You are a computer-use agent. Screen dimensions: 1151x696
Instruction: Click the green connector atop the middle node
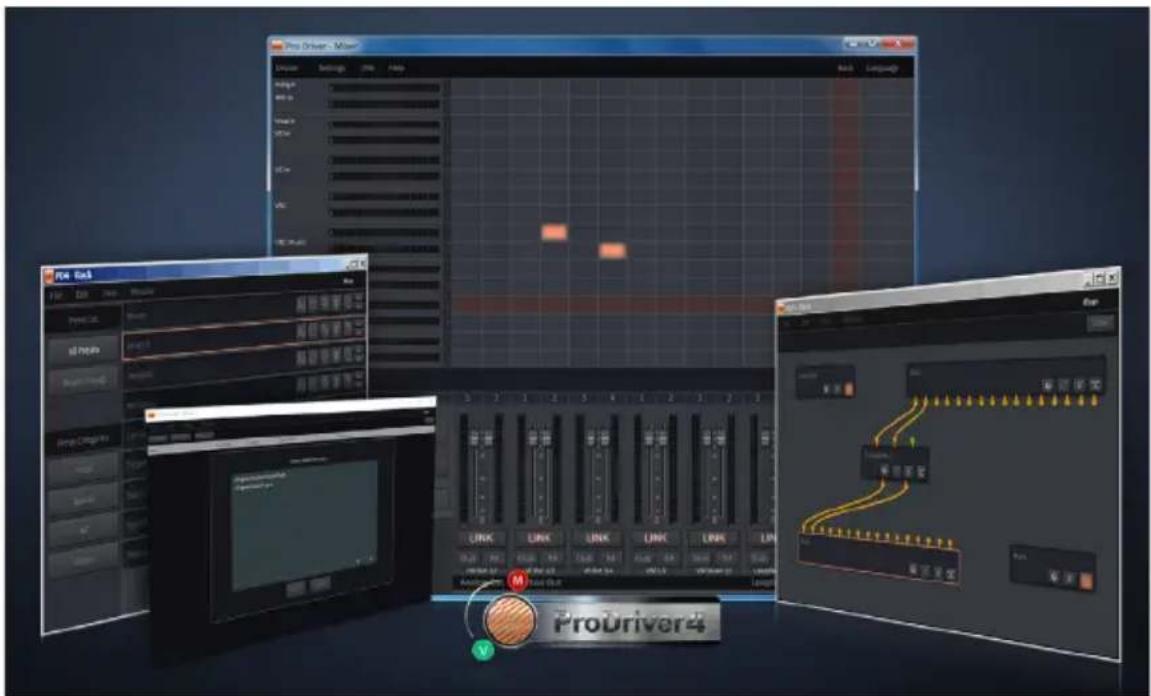point(911,441)
